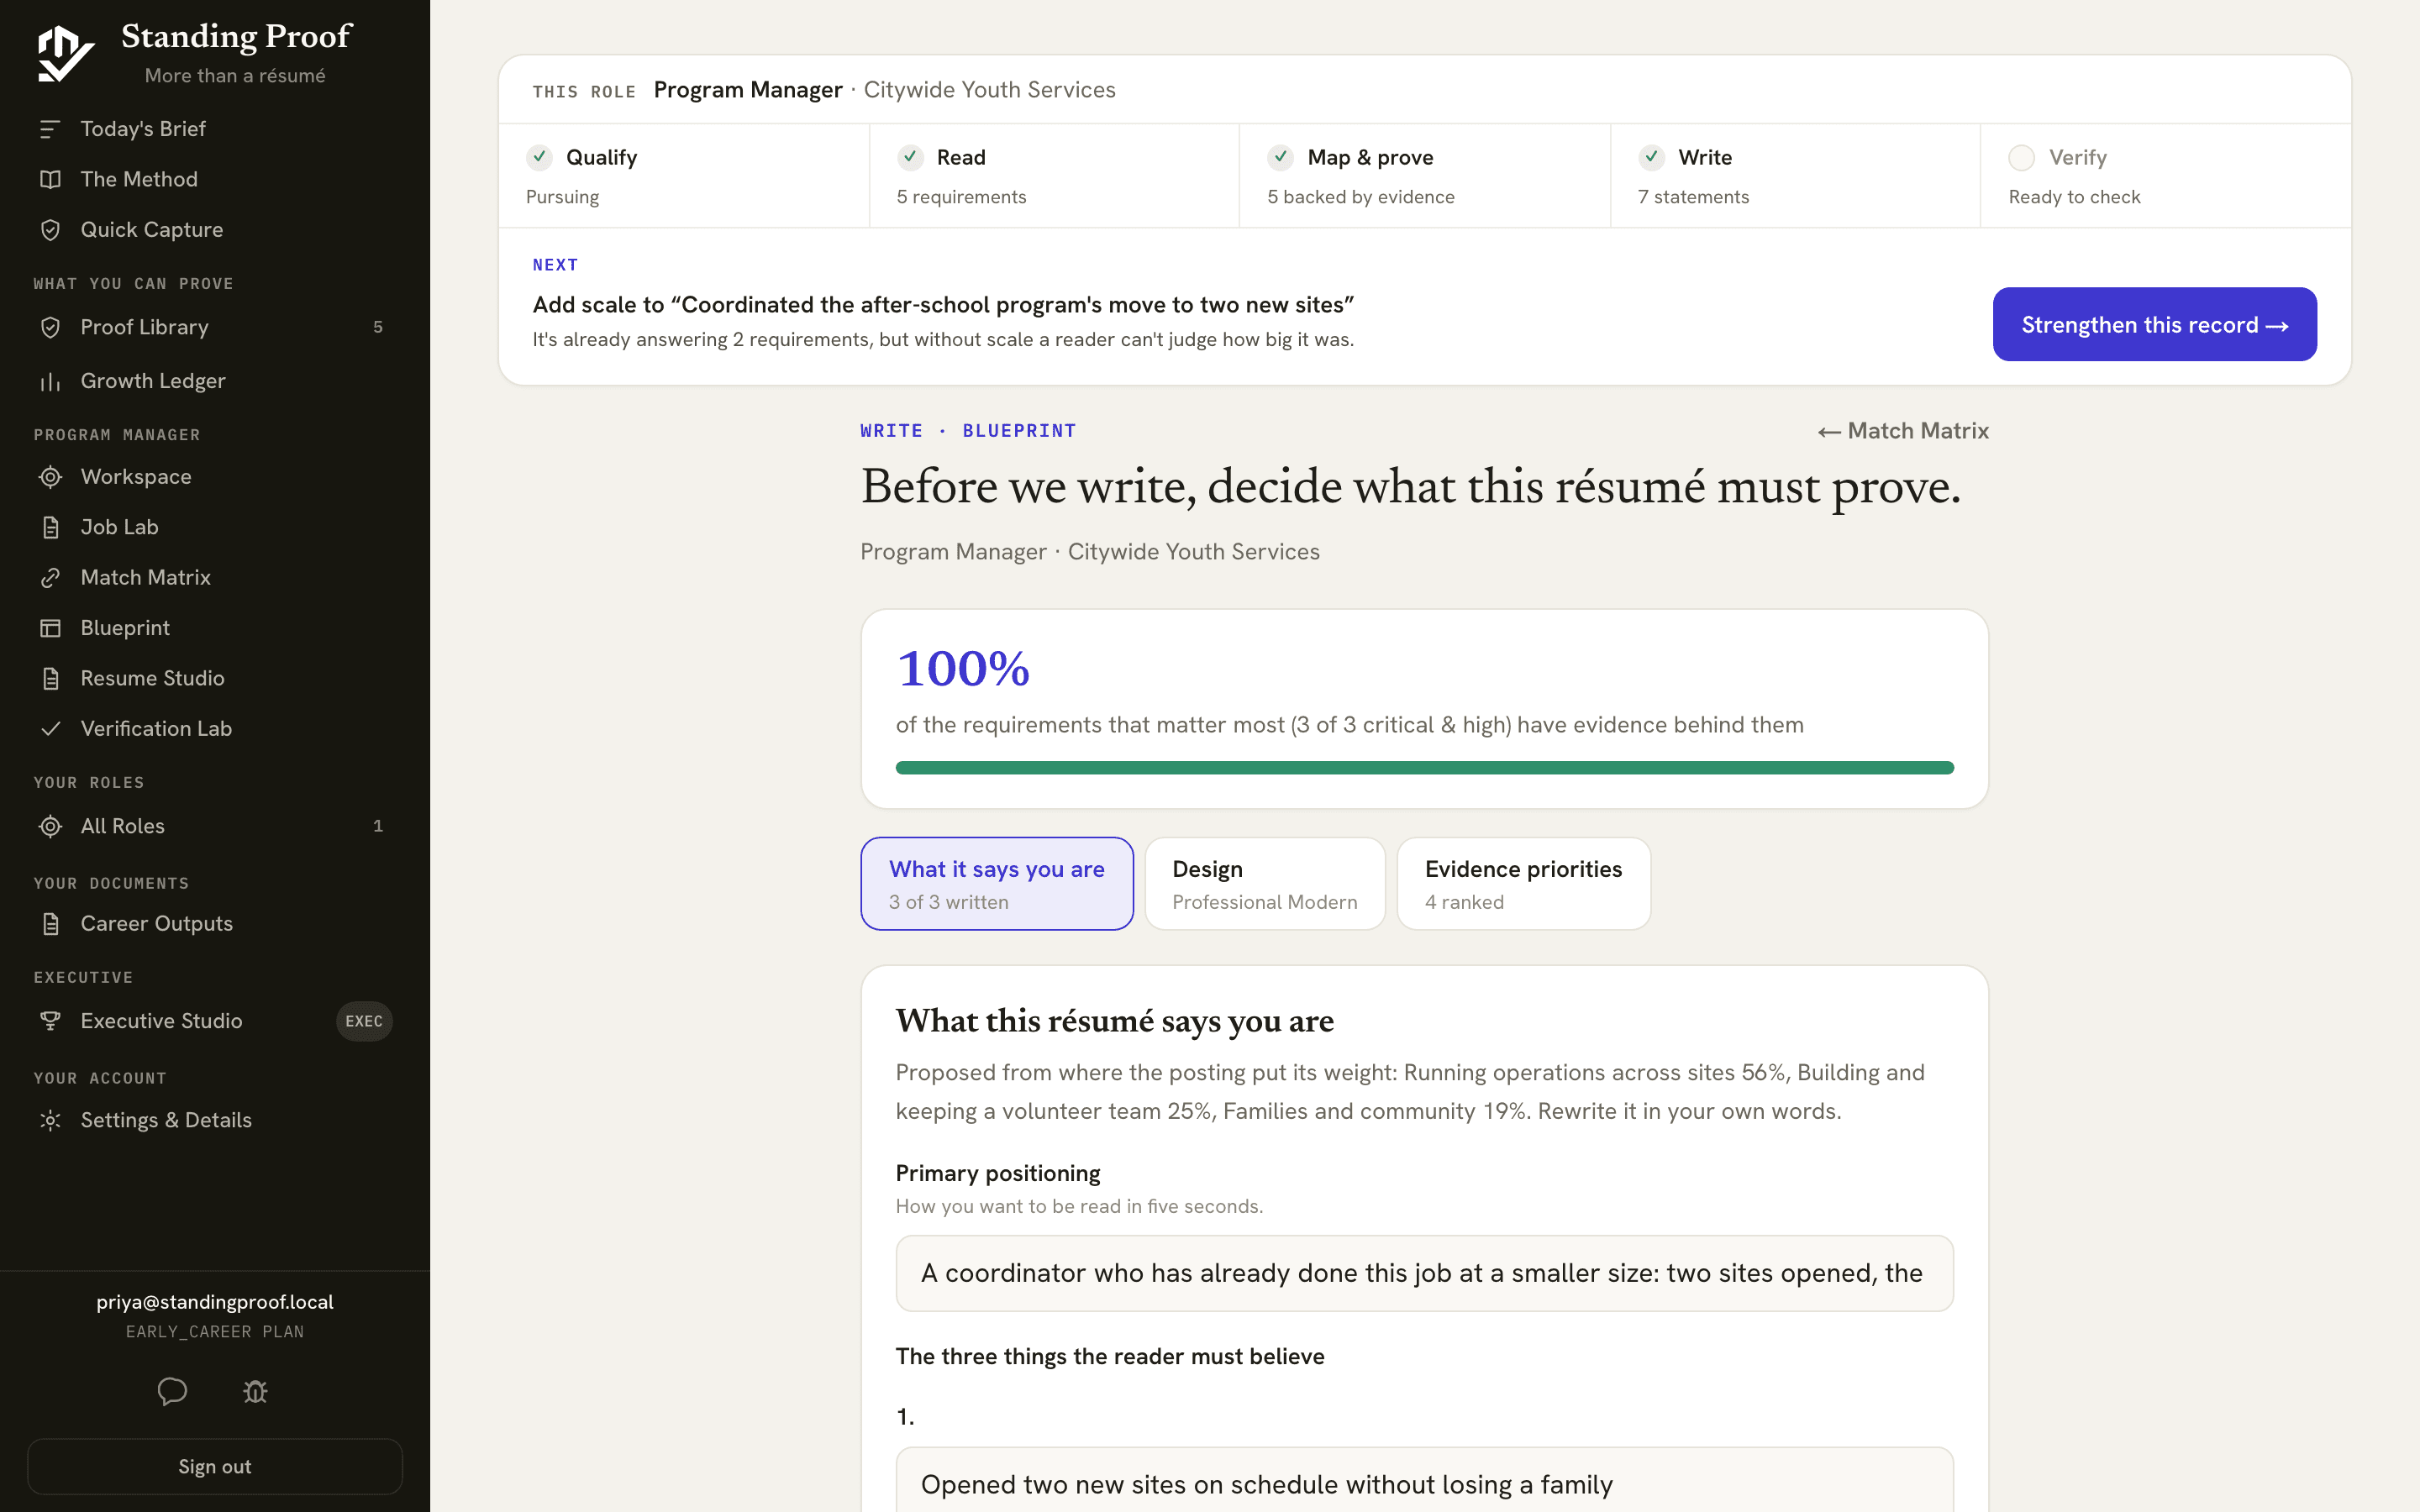
Task: Open the chat bubble feedback icon
Action: click(172, 1391)
